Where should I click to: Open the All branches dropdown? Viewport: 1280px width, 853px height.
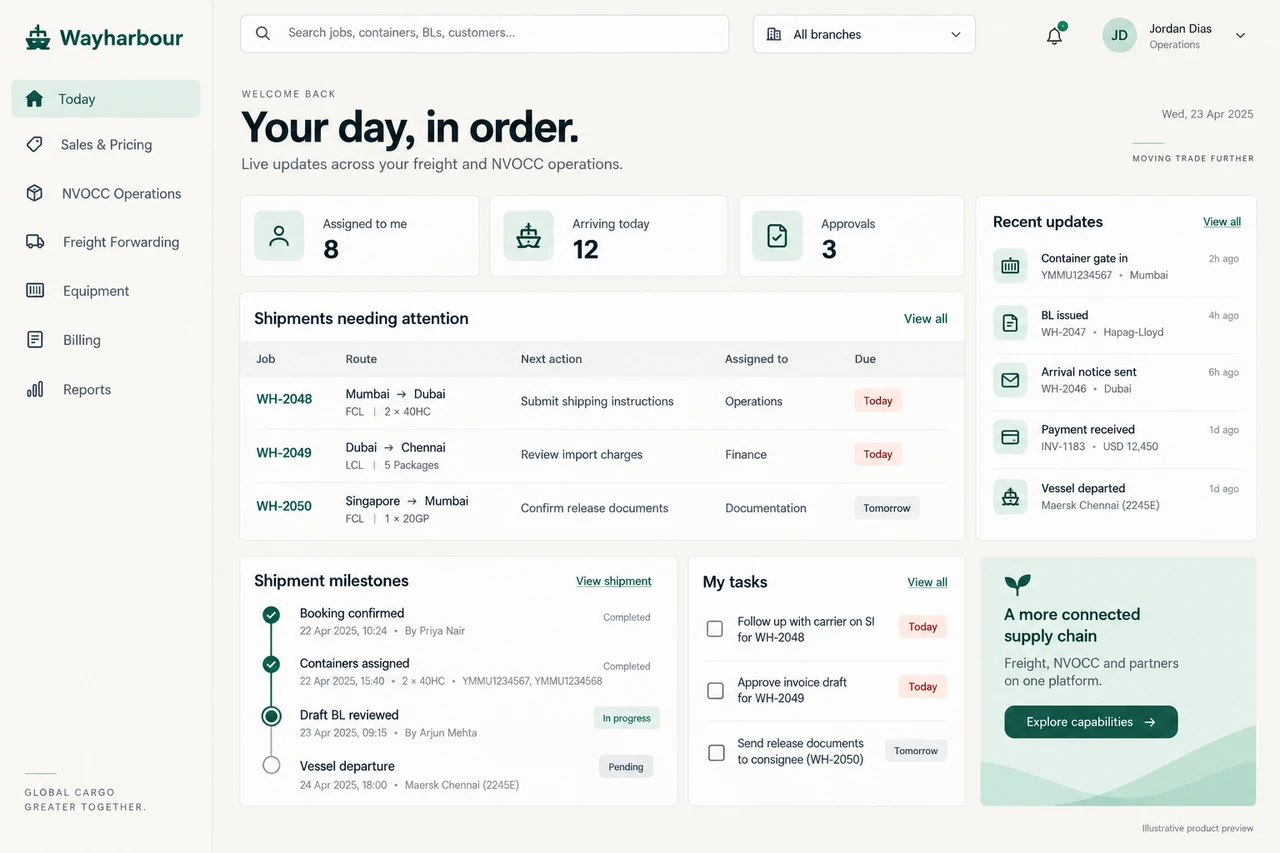click(864, 34)
